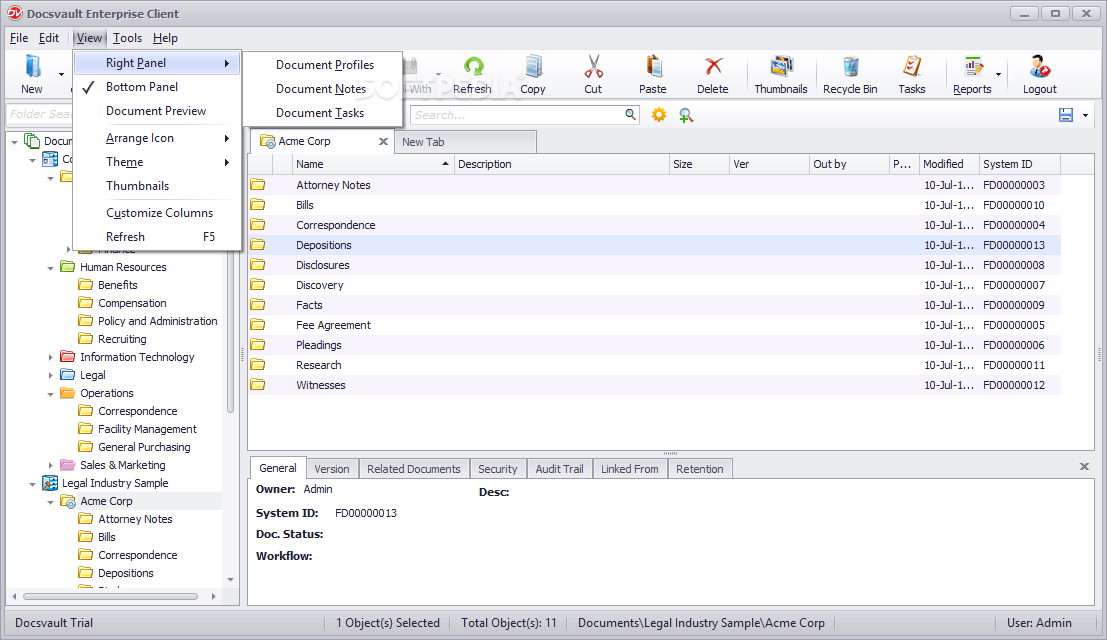Switch to the Audit Trail tab

(x=559, y=469)
